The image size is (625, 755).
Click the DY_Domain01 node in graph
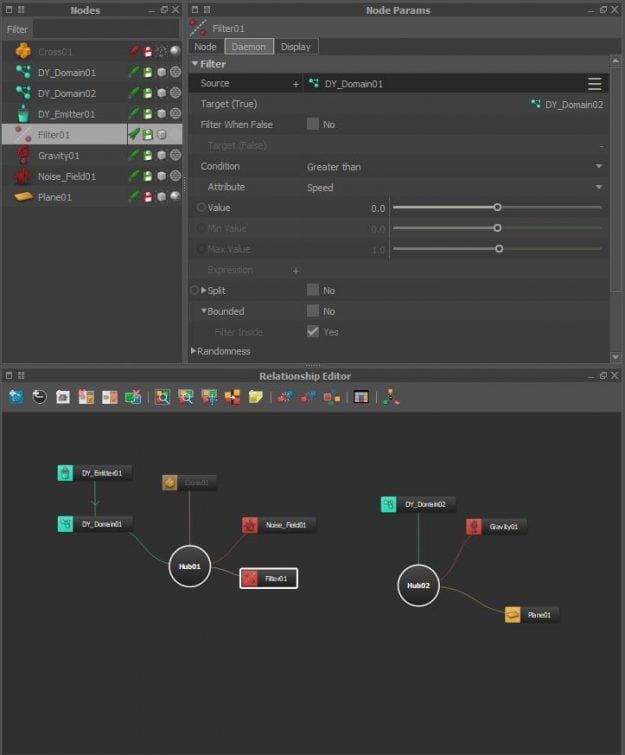pyautogui.click(x=94, y=524)
